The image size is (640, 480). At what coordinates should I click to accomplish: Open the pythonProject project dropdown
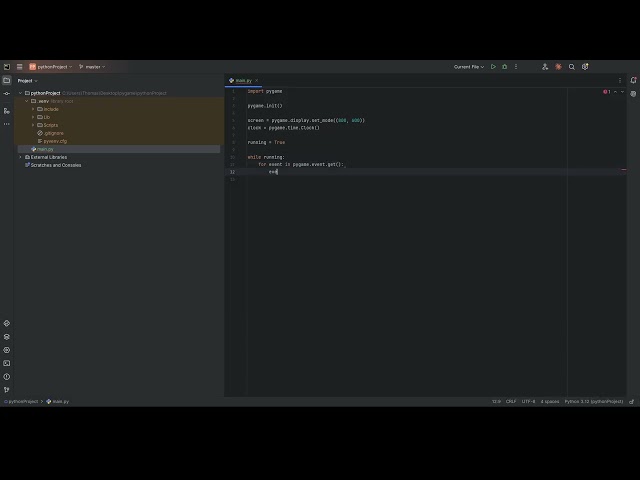51,67
